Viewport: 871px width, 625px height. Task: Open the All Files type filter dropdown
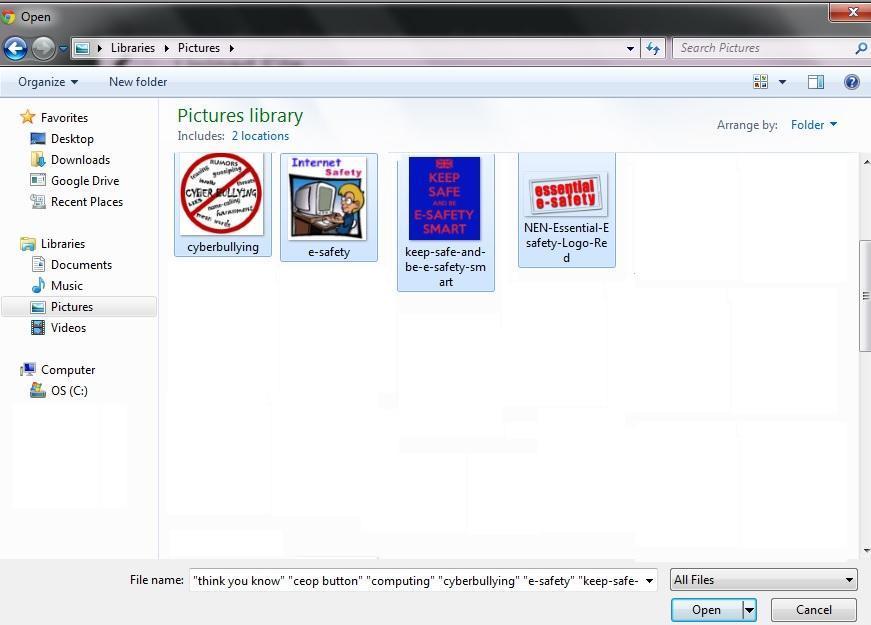tap(764, 581)
